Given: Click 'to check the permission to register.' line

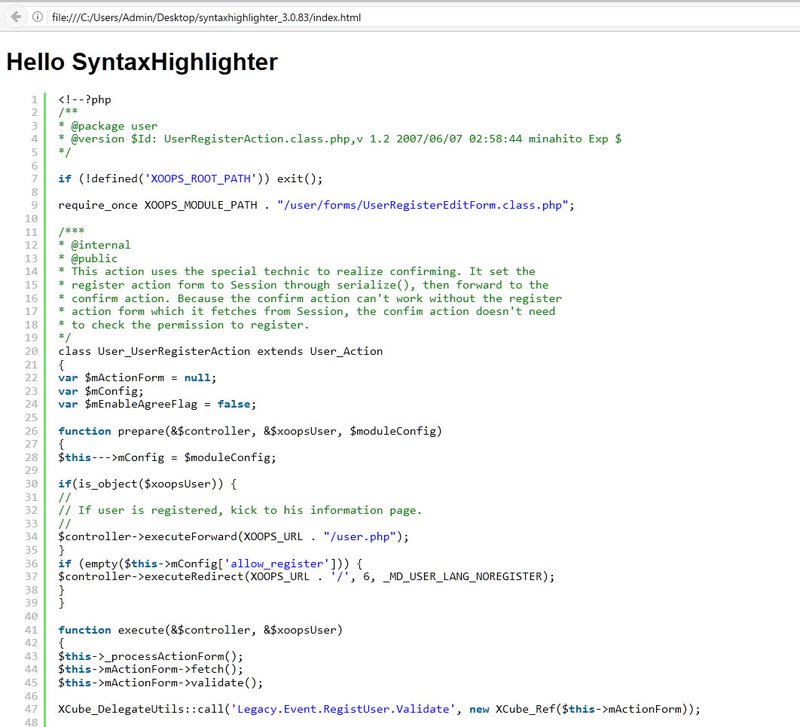Looking at the screenshot, I should (184, 325).
